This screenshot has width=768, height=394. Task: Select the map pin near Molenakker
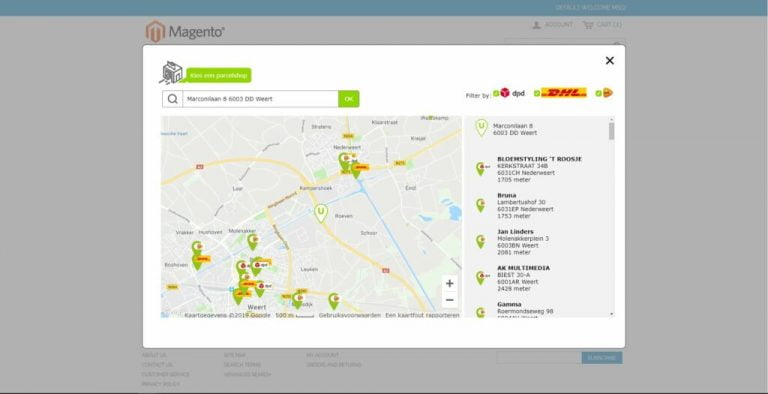point(252,242)
